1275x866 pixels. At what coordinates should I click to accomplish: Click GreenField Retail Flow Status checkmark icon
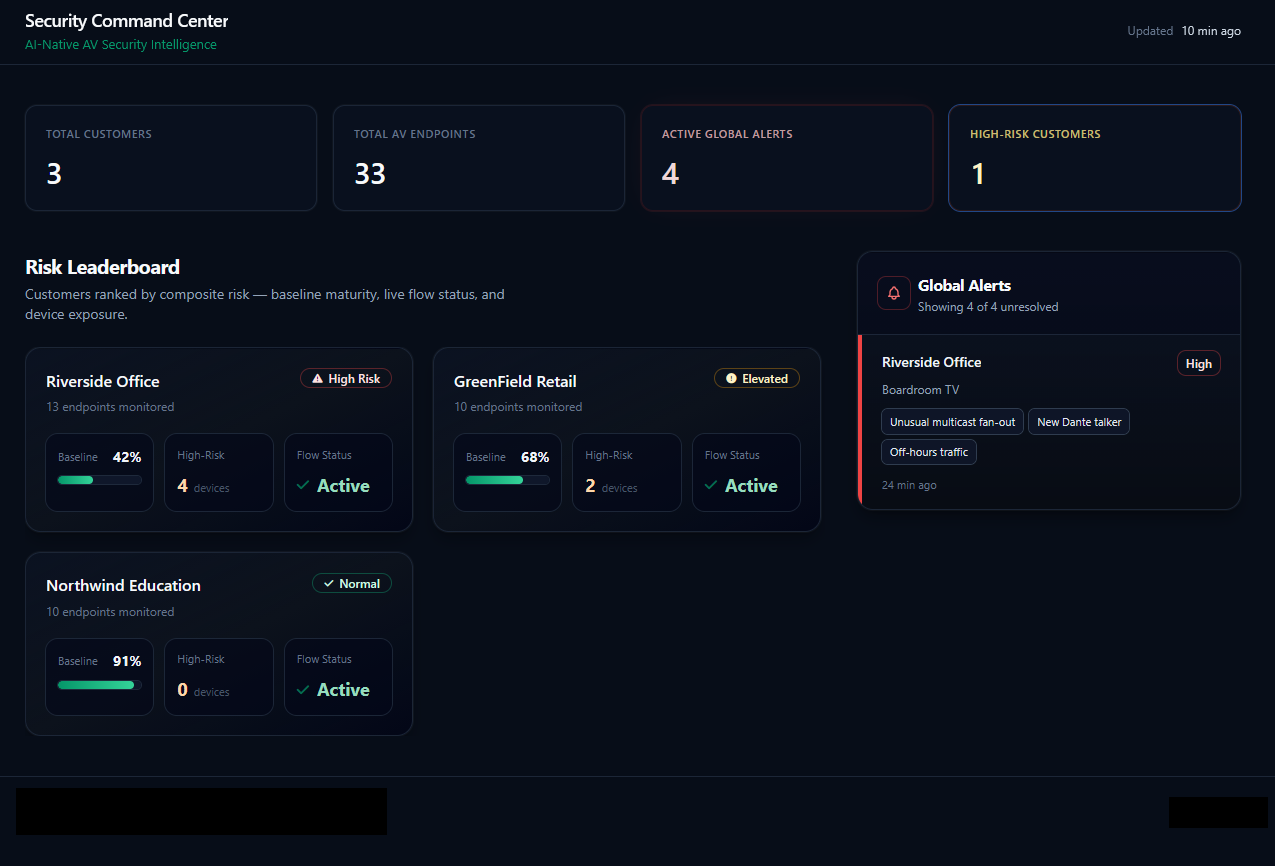[711, 485]
